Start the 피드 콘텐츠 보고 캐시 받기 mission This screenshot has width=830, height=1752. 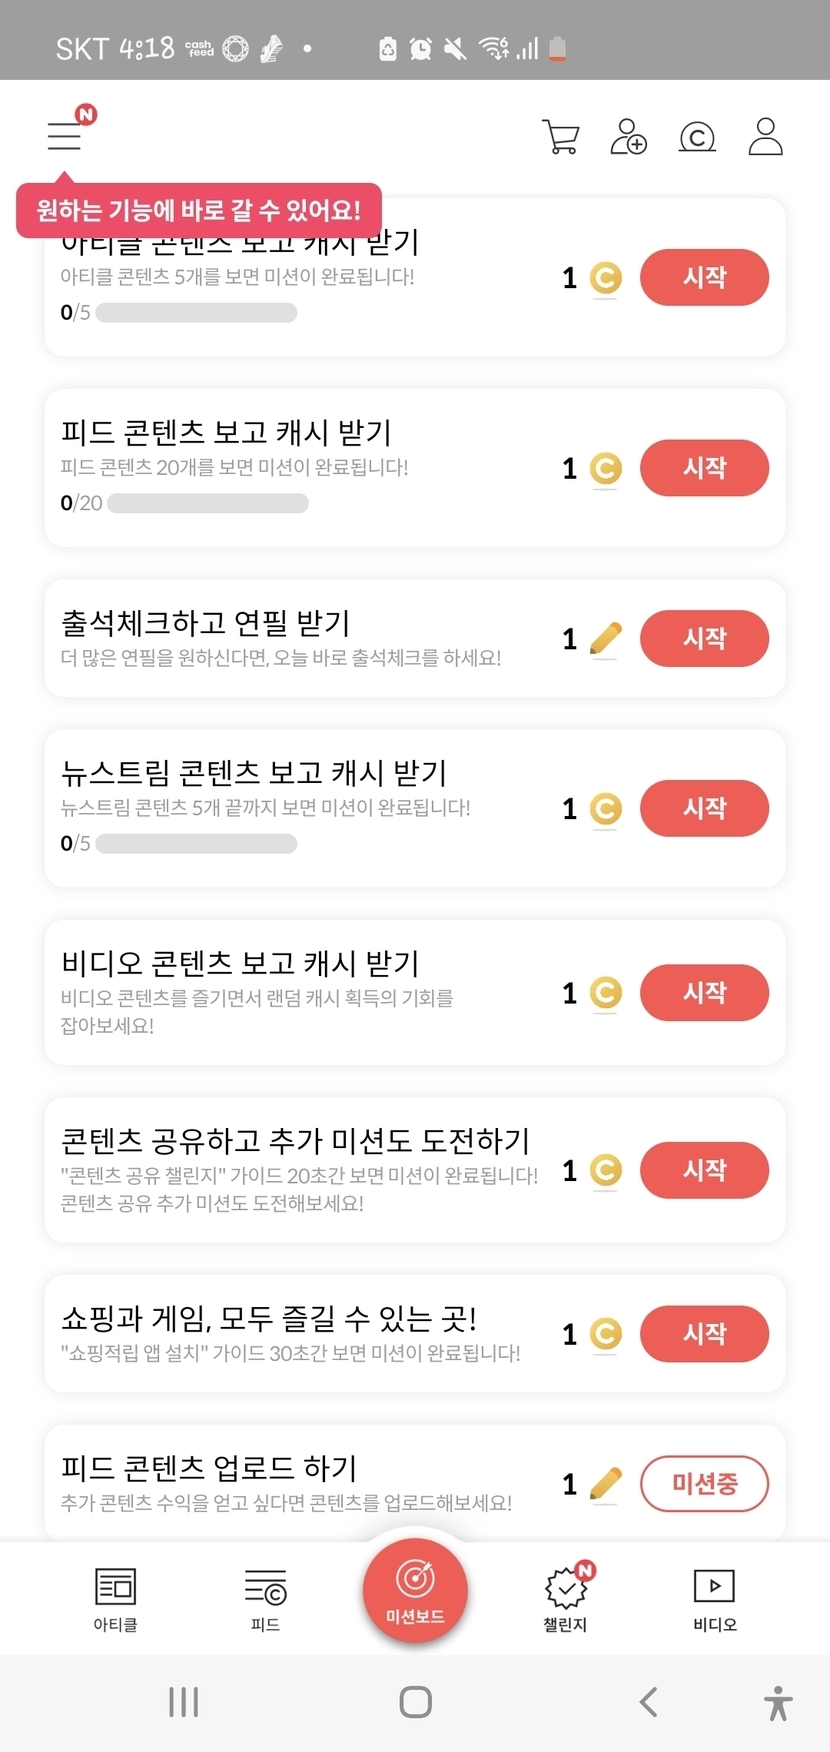click(704, 468)
